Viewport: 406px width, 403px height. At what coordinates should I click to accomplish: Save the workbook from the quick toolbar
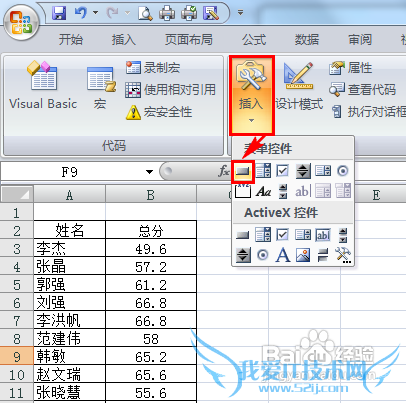[59, 13]
